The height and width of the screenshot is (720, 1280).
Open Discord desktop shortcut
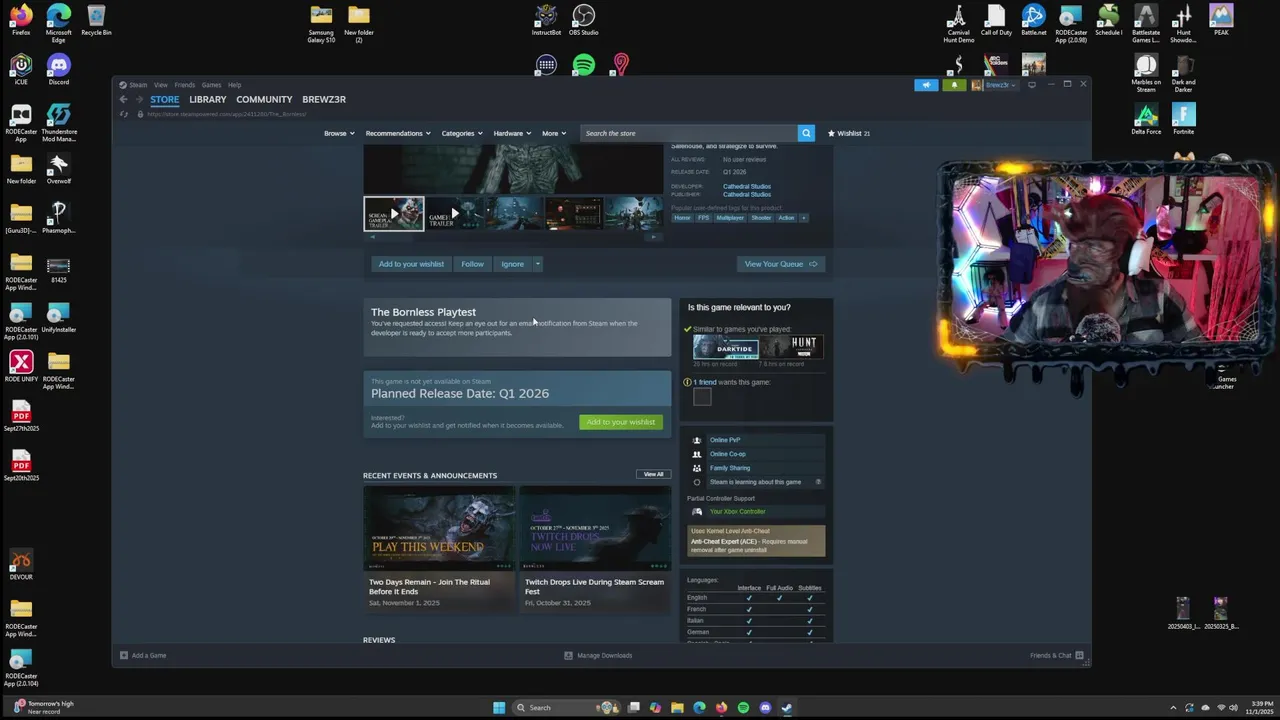[x=59, y=69]
